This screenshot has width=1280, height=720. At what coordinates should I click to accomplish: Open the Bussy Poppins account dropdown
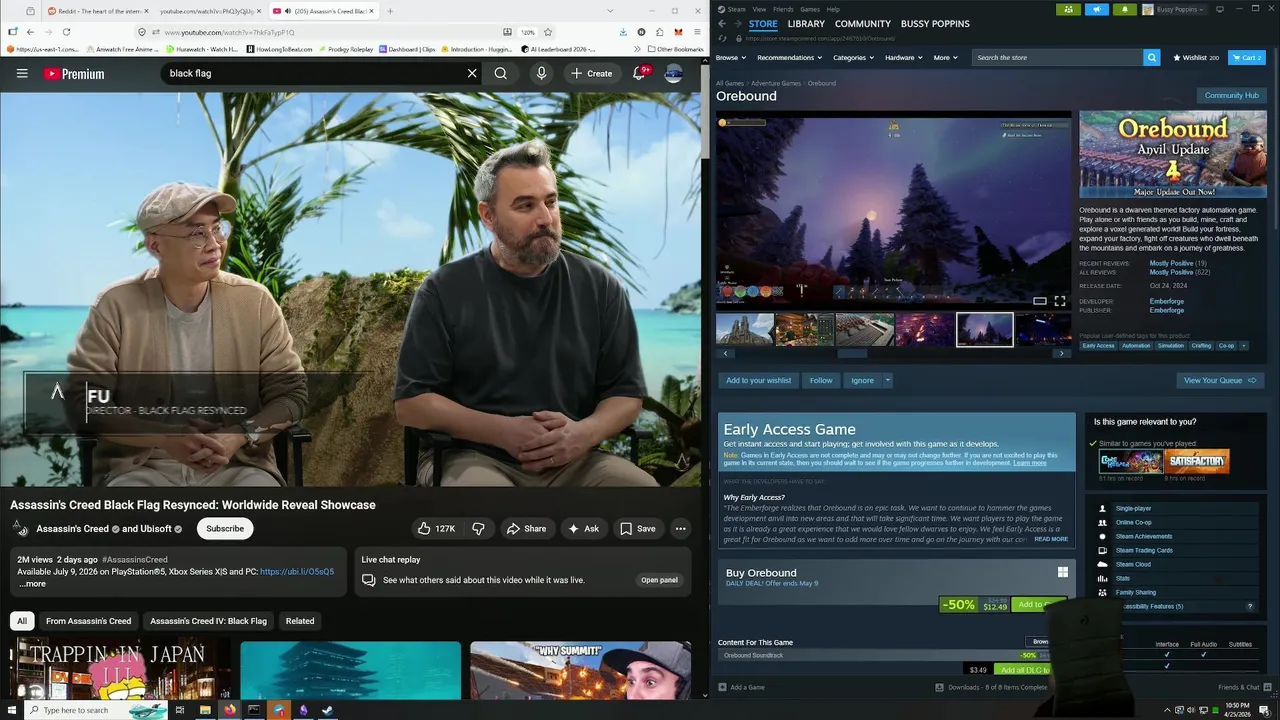[1178, 9]
